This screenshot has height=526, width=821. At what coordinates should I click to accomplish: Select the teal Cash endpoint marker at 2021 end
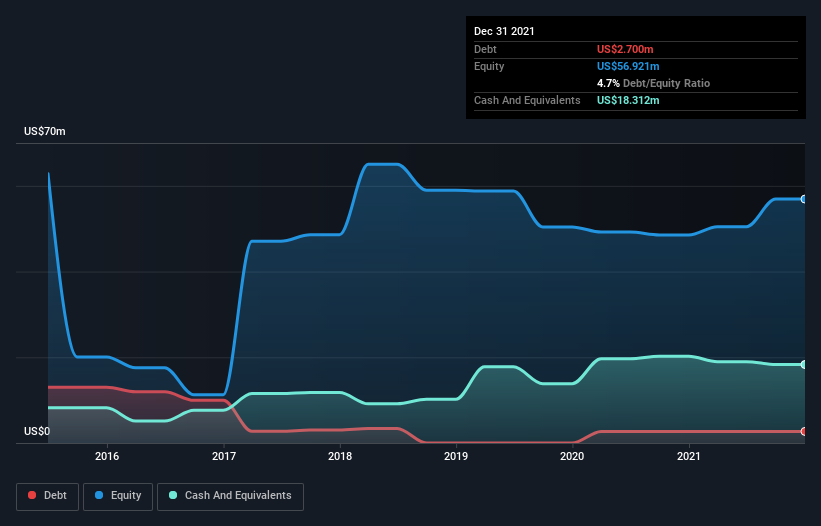(x=804, y=364)
